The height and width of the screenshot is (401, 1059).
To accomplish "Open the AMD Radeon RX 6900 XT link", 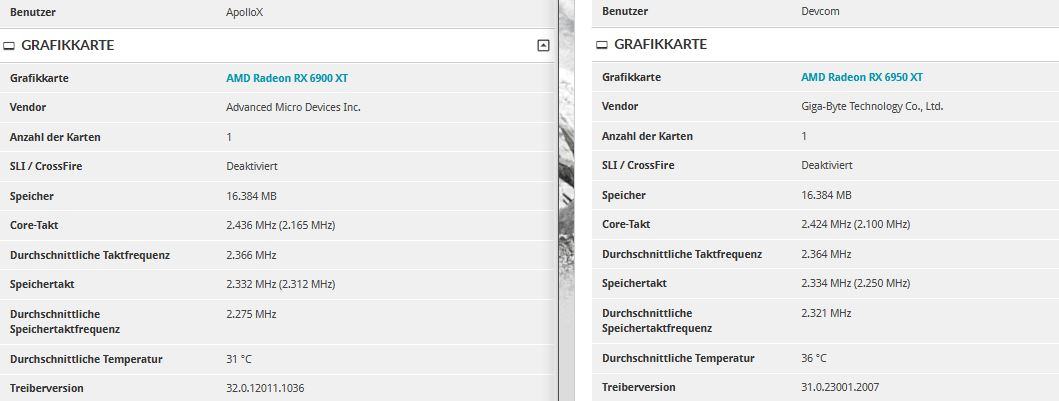I will click(287, 78).
